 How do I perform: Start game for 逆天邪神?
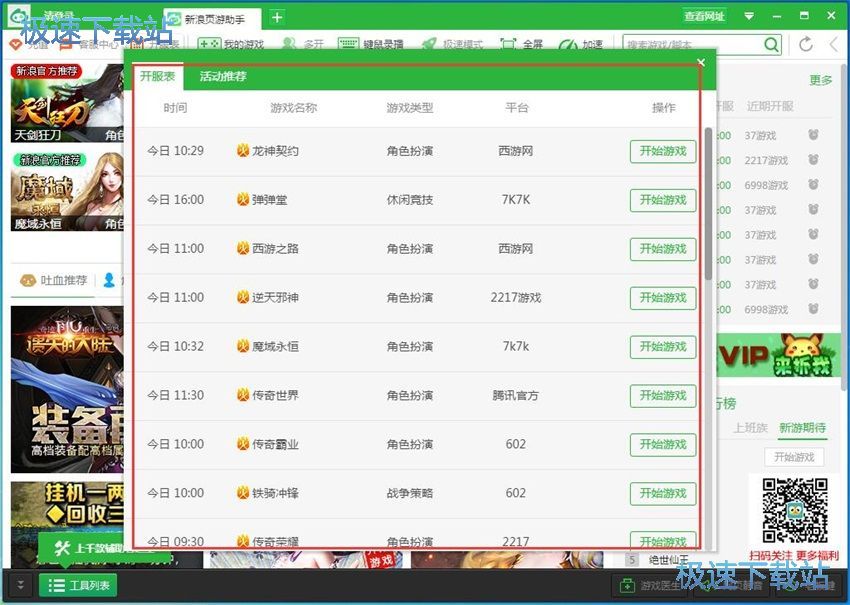pos(663,297)
